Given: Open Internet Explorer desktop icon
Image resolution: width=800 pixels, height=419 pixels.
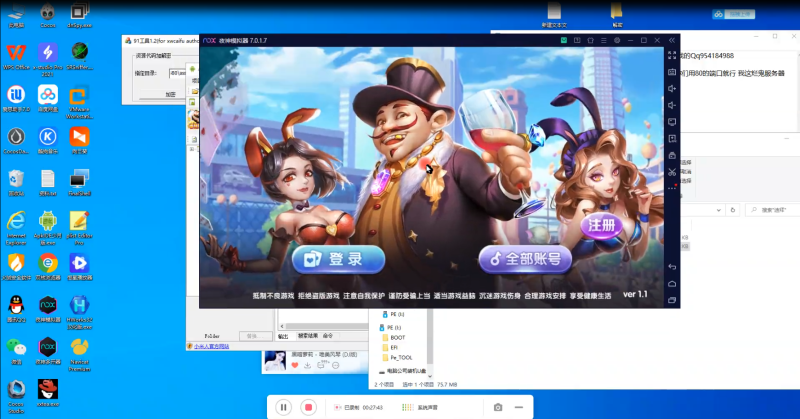Looking at the screenshot, I should [16, 228].
